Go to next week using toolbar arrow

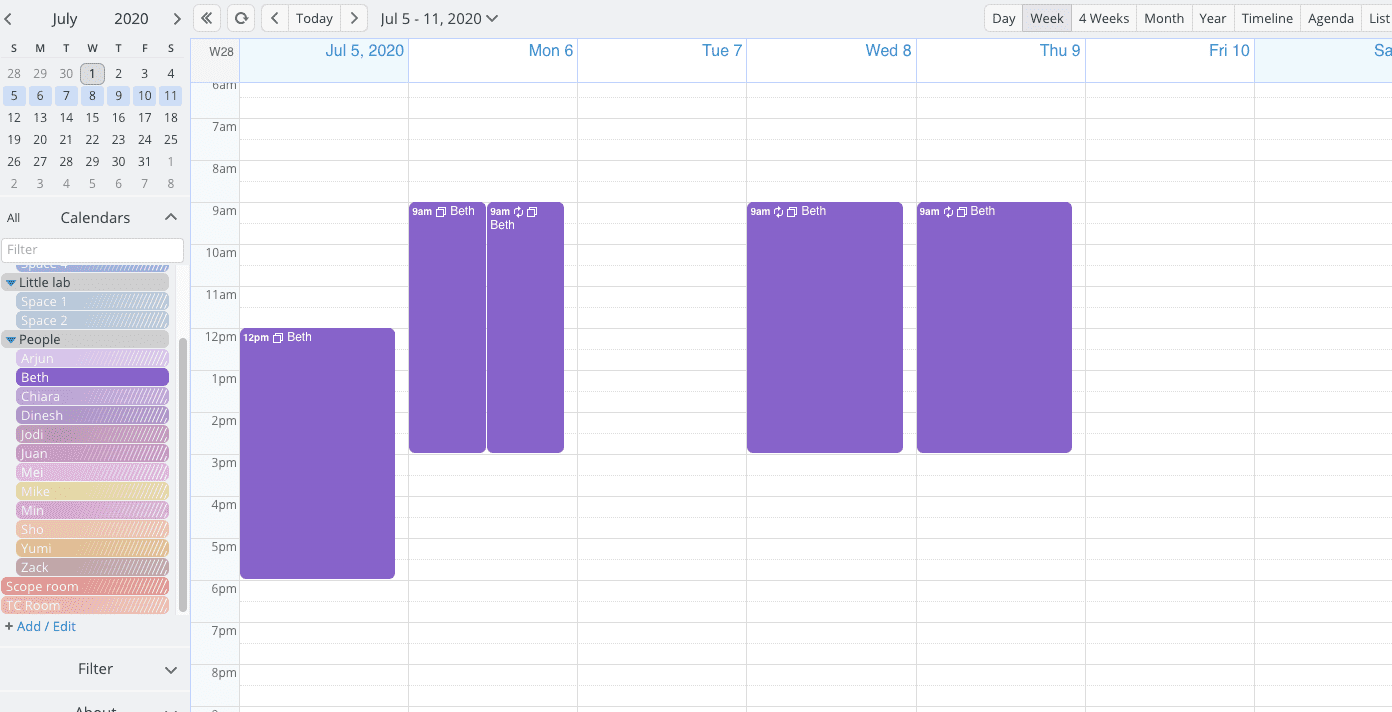[354, 18]
